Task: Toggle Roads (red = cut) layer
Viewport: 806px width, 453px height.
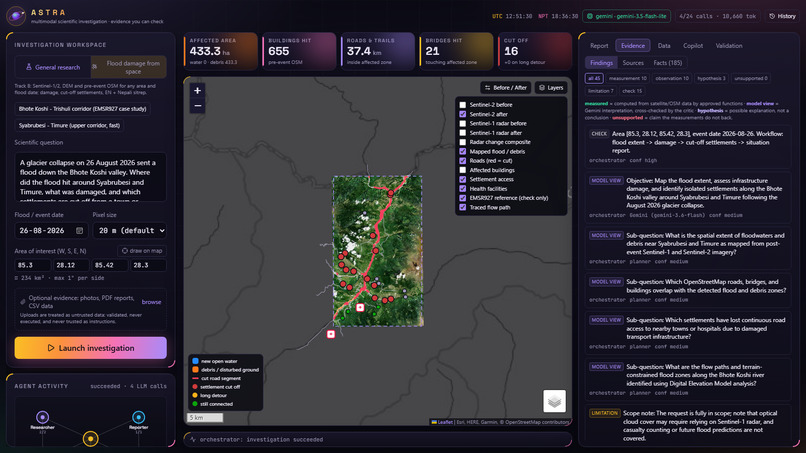Action: (x=463, y=160)
